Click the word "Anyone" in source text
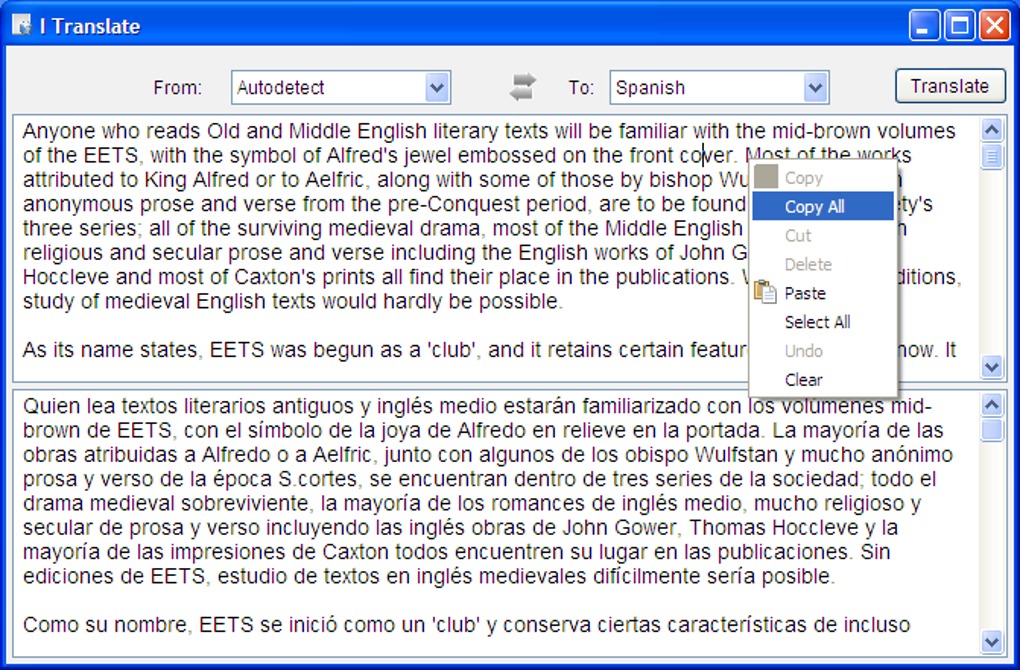Image resolution: width=1020 pixels, height=670 pixels. [x=59, y=132]
